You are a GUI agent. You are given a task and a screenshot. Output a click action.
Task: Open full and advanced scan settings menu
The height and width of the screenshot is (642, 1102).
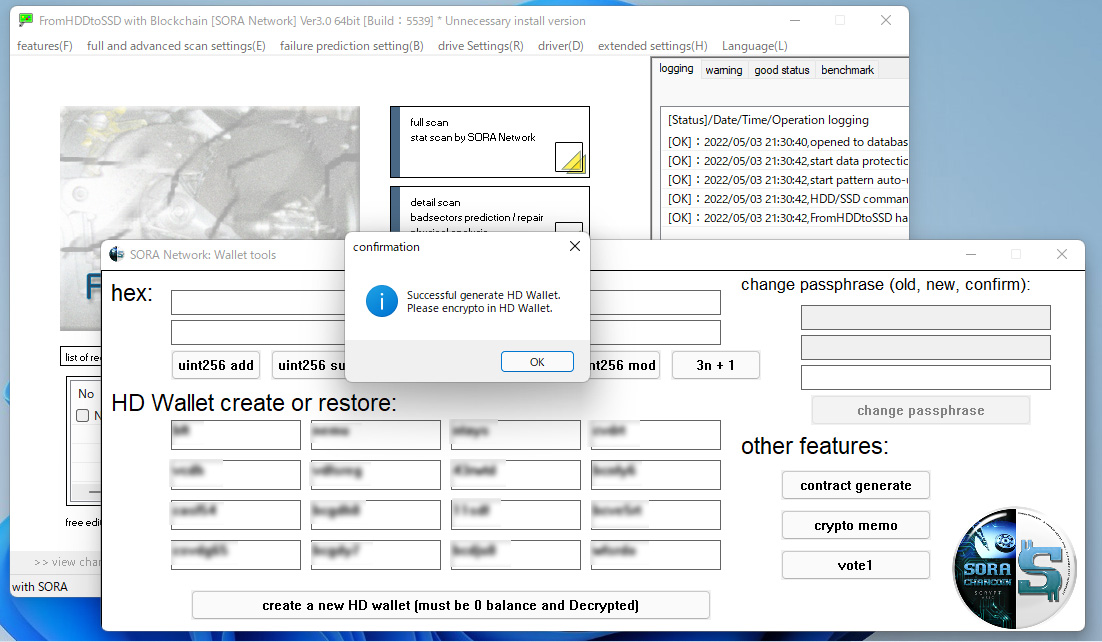coord(176,46)
